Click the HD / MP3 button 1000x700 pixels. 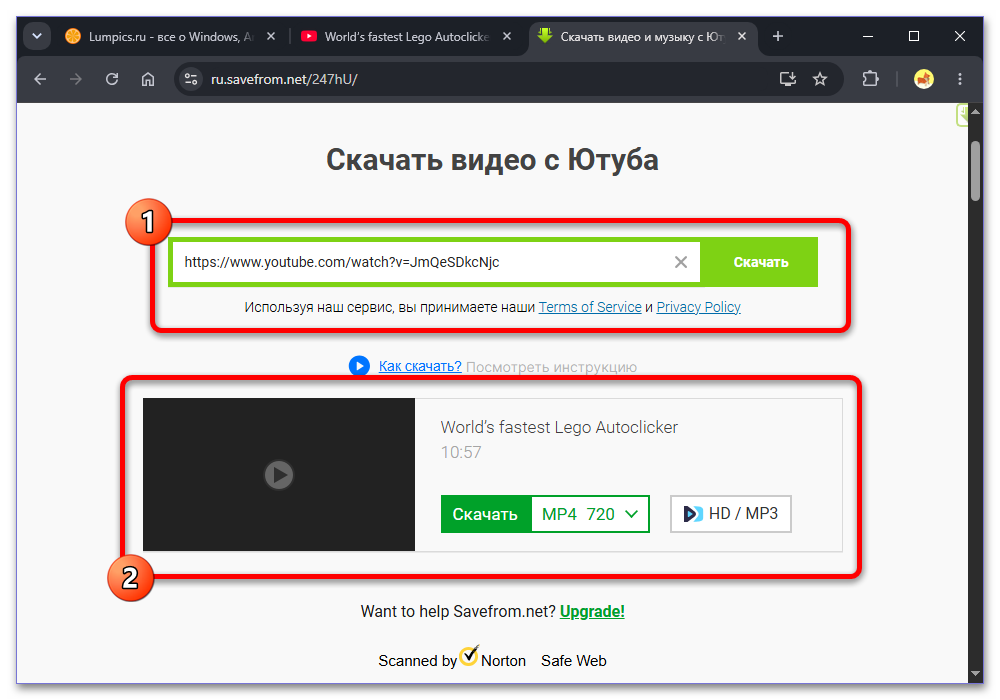(x=731, y=514)
